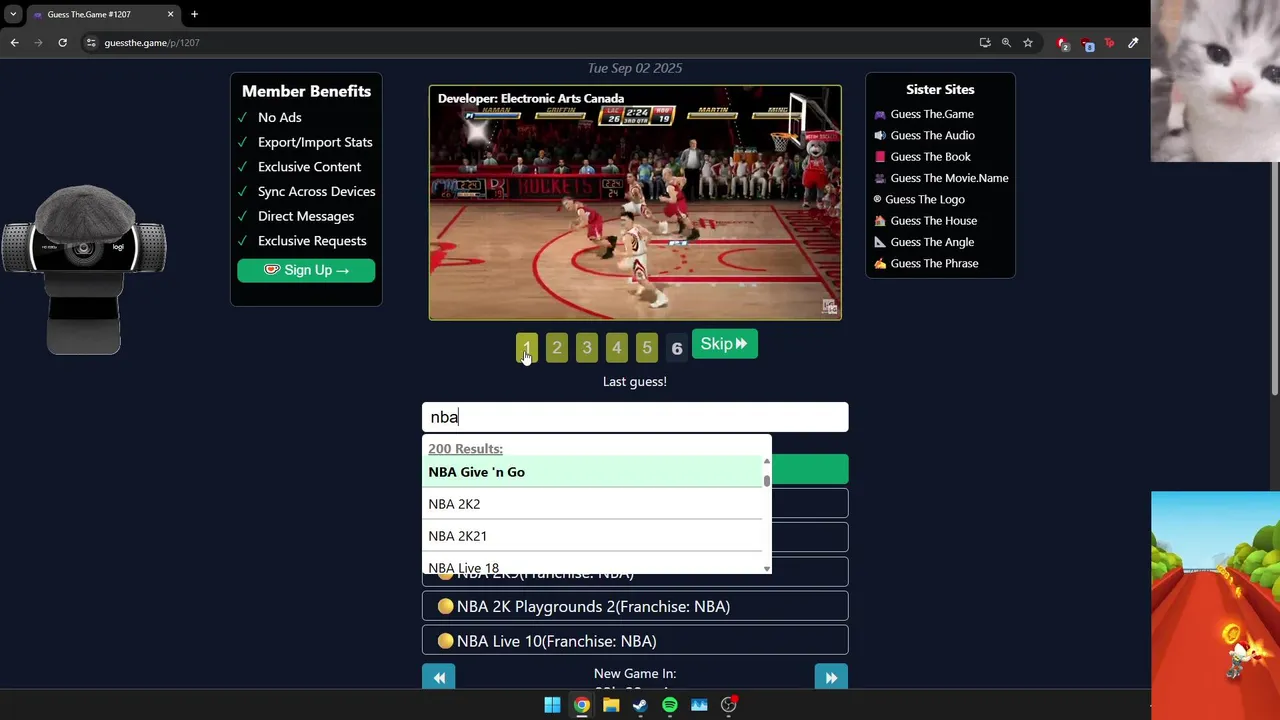Bookmark this page with the star icon

click(x=1027, y=43)
